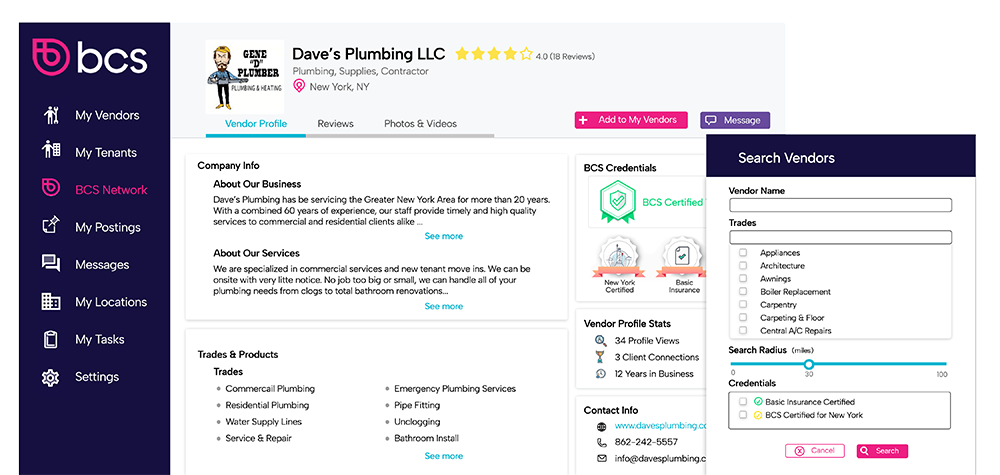Open the Photos & Videos tab
Image resolution: width=1000 pixels, height=475 pixels.
click(x=420, y=124)
